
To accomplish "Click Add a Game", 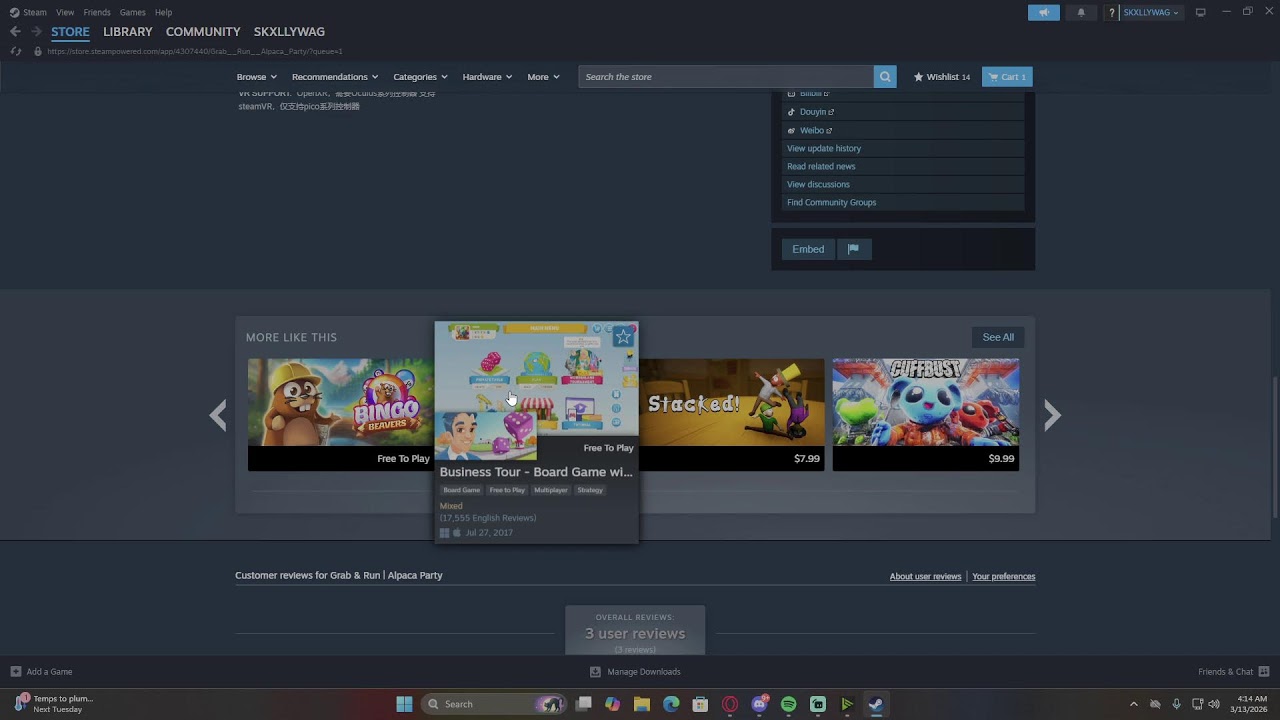I will click(41, 672).
